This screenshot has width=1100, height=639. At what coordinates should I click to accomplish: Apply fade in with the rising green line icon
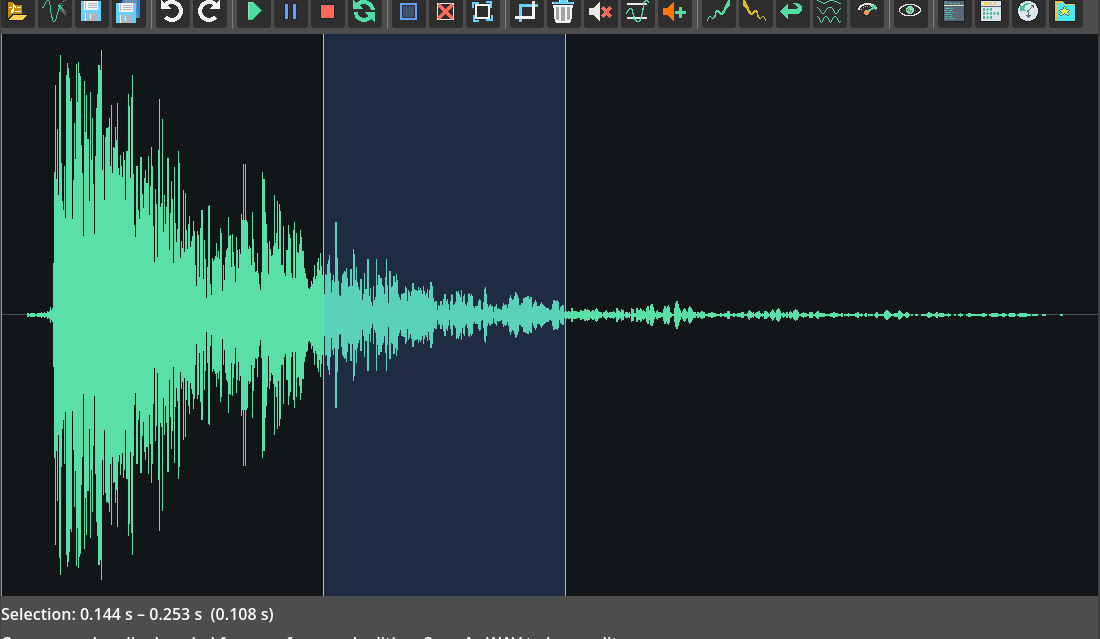(x=718, y=11)
